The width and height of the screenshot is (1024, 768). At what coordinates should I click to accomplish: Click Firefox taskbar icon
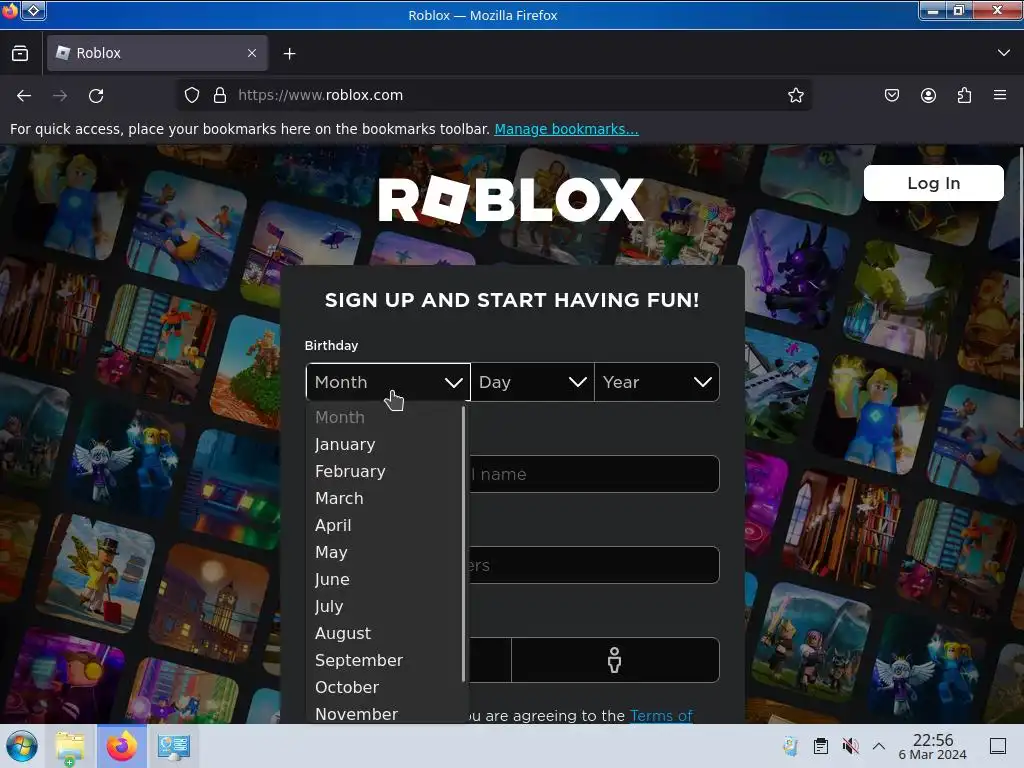point(122,746)
